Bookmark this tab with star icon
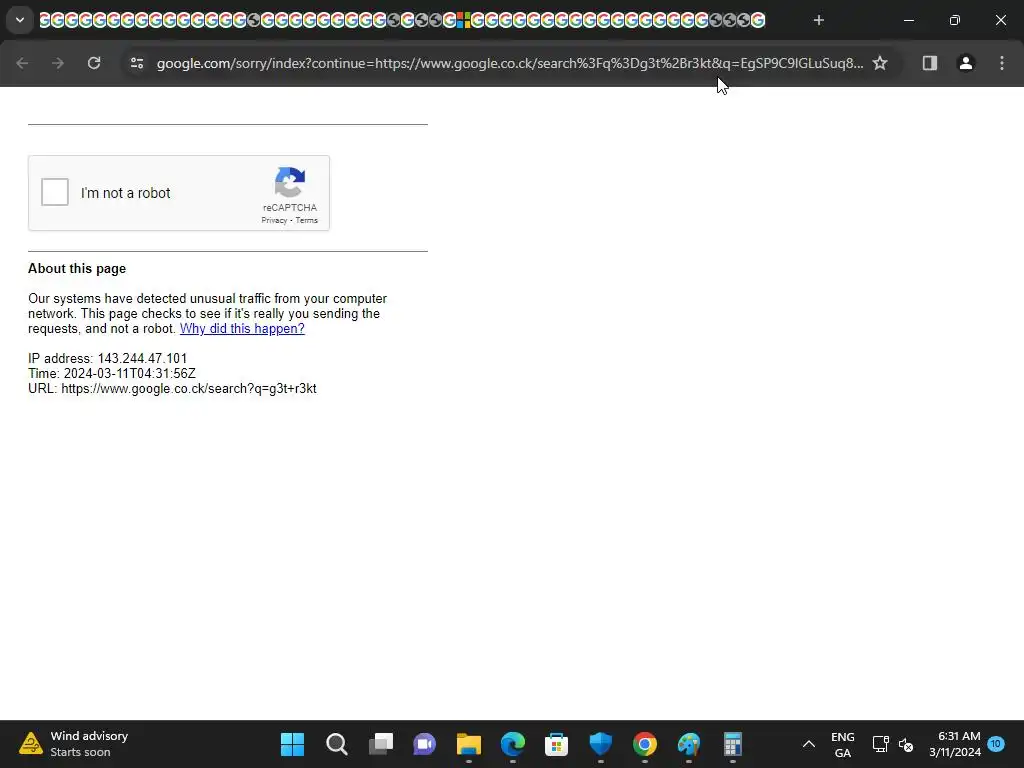Screen dimensions: 1024x768 point(880,63)
